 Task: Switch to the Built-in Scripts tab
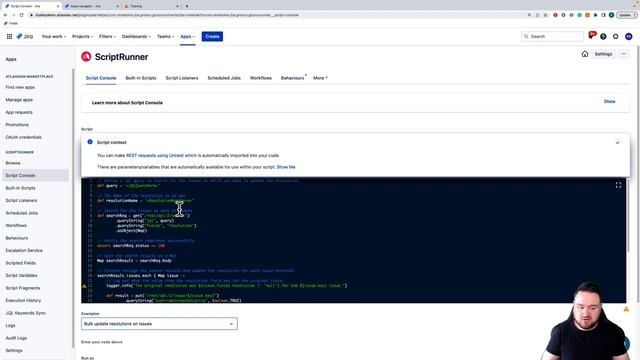click(x=141, y=78)
